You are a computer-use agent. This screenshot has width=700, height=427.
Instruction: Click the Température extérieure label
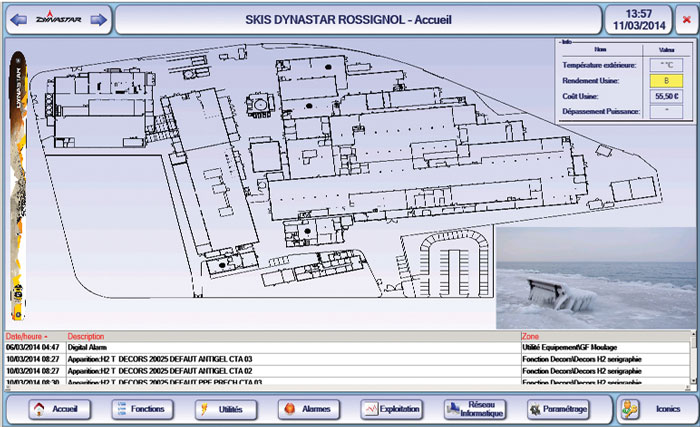click(x=600, y=65)
